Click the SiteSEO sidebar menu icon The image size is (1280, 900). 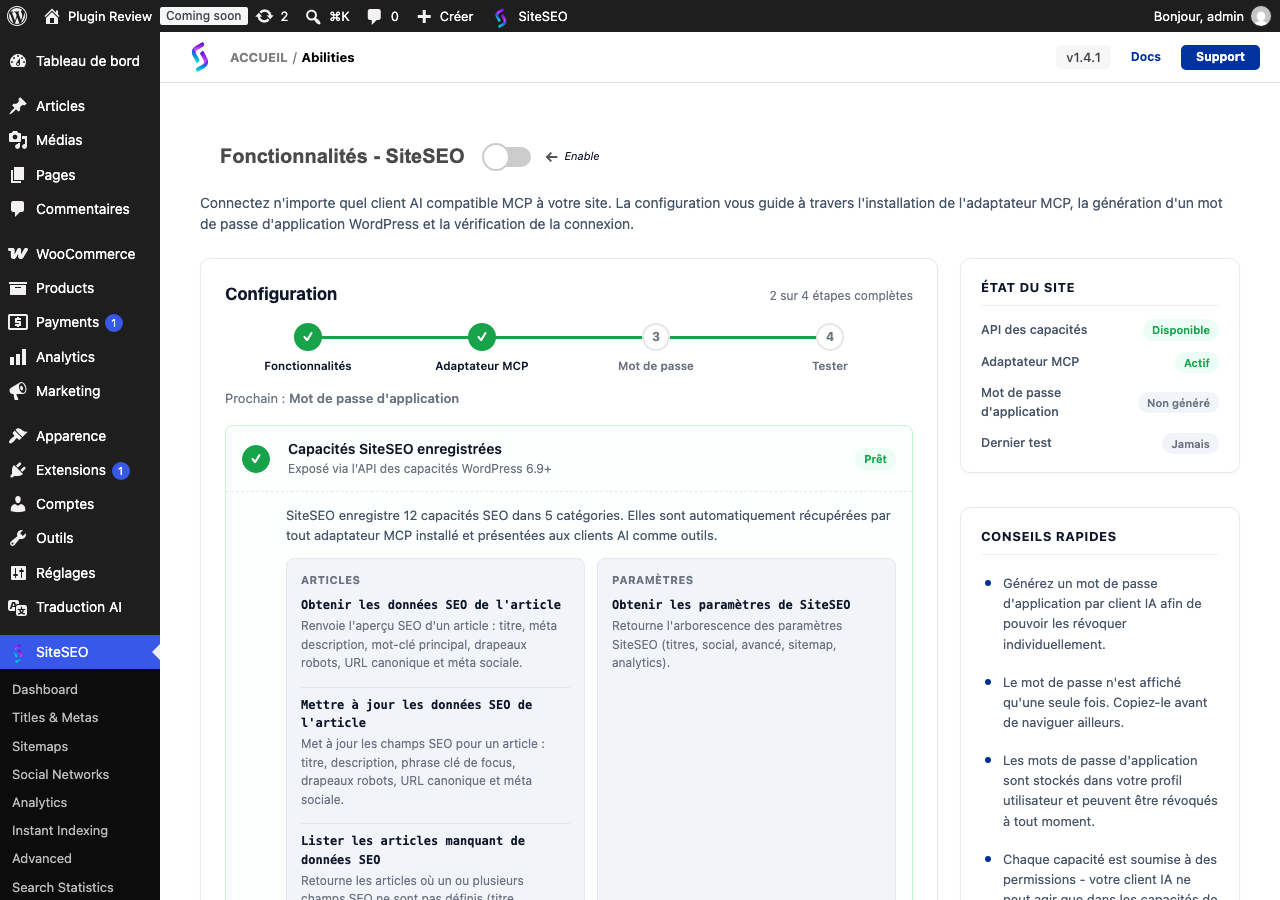pos(18,652)
